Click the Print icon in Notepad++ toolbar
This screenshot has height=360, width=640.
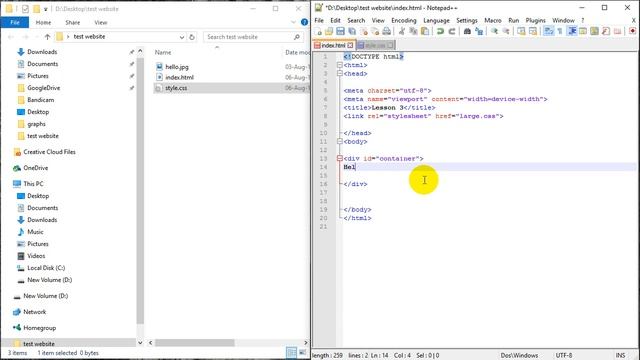pyautogui.click(x=387, y=31)
